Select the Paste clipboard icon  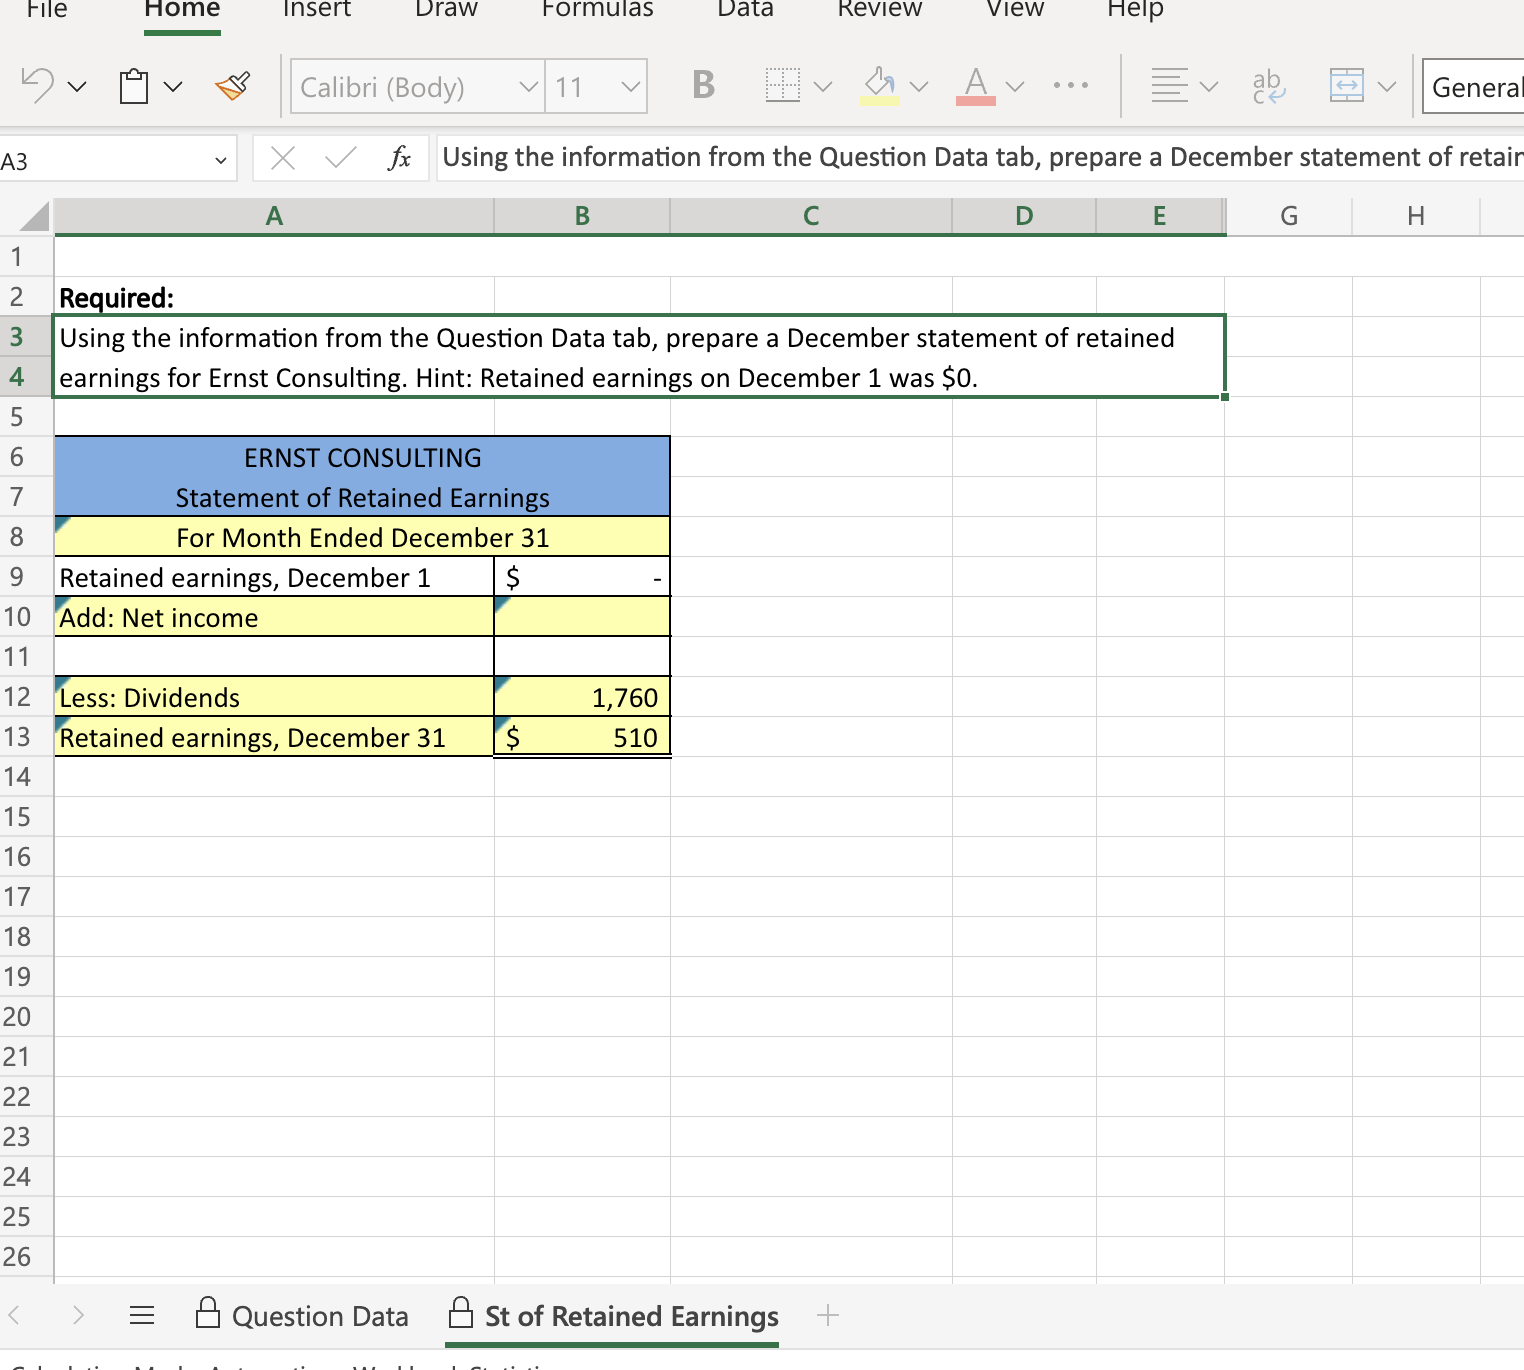pos(135,86)
